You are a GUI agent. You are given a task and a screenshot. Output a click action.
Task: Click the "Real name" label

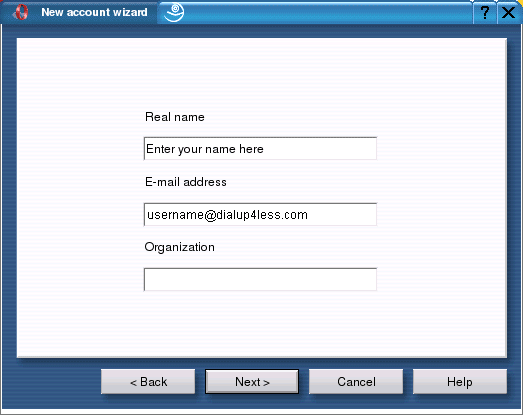coord(175,117)
